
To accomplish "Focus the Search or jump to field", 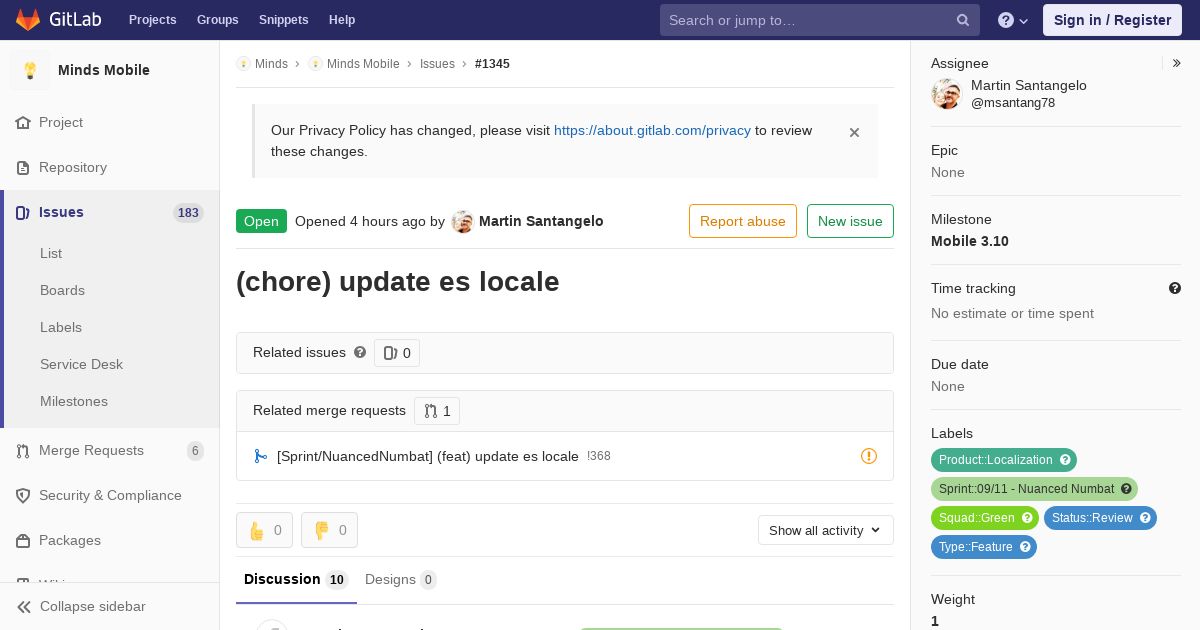I will (x=819, y=20).
